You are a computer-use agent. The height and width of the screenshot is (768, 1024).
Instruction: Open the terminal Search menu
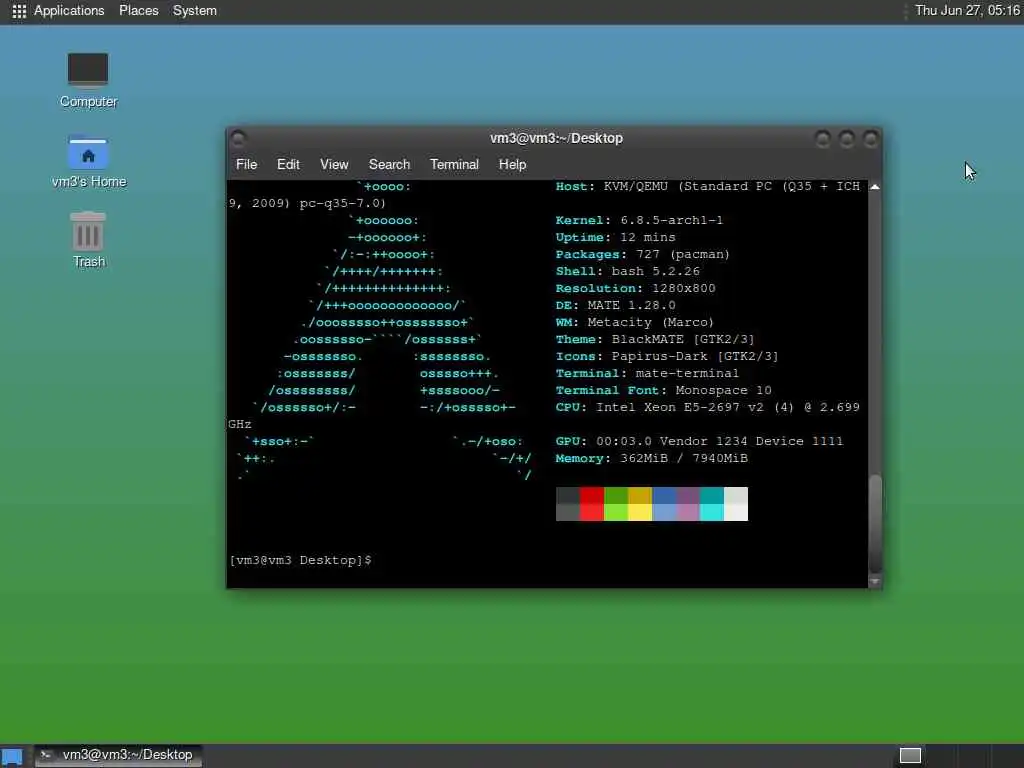[x=389, y=165]
